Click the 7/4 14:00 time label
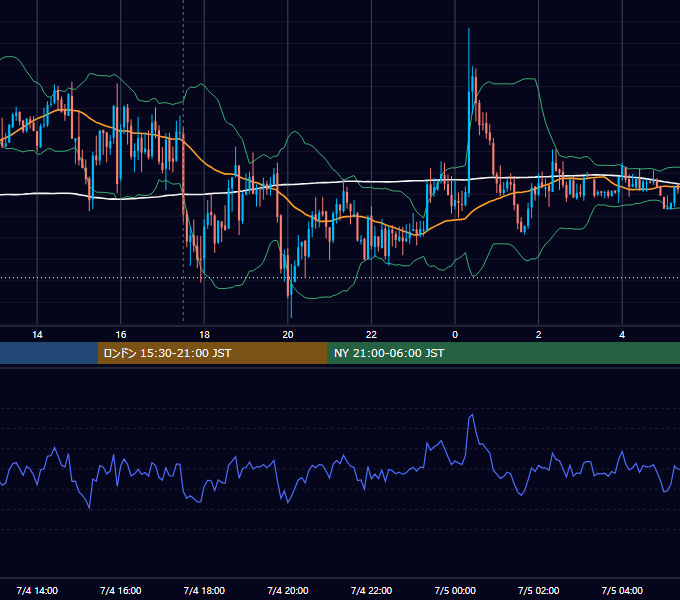Screen dimensions: 680x600 click(x=37, y=590)
